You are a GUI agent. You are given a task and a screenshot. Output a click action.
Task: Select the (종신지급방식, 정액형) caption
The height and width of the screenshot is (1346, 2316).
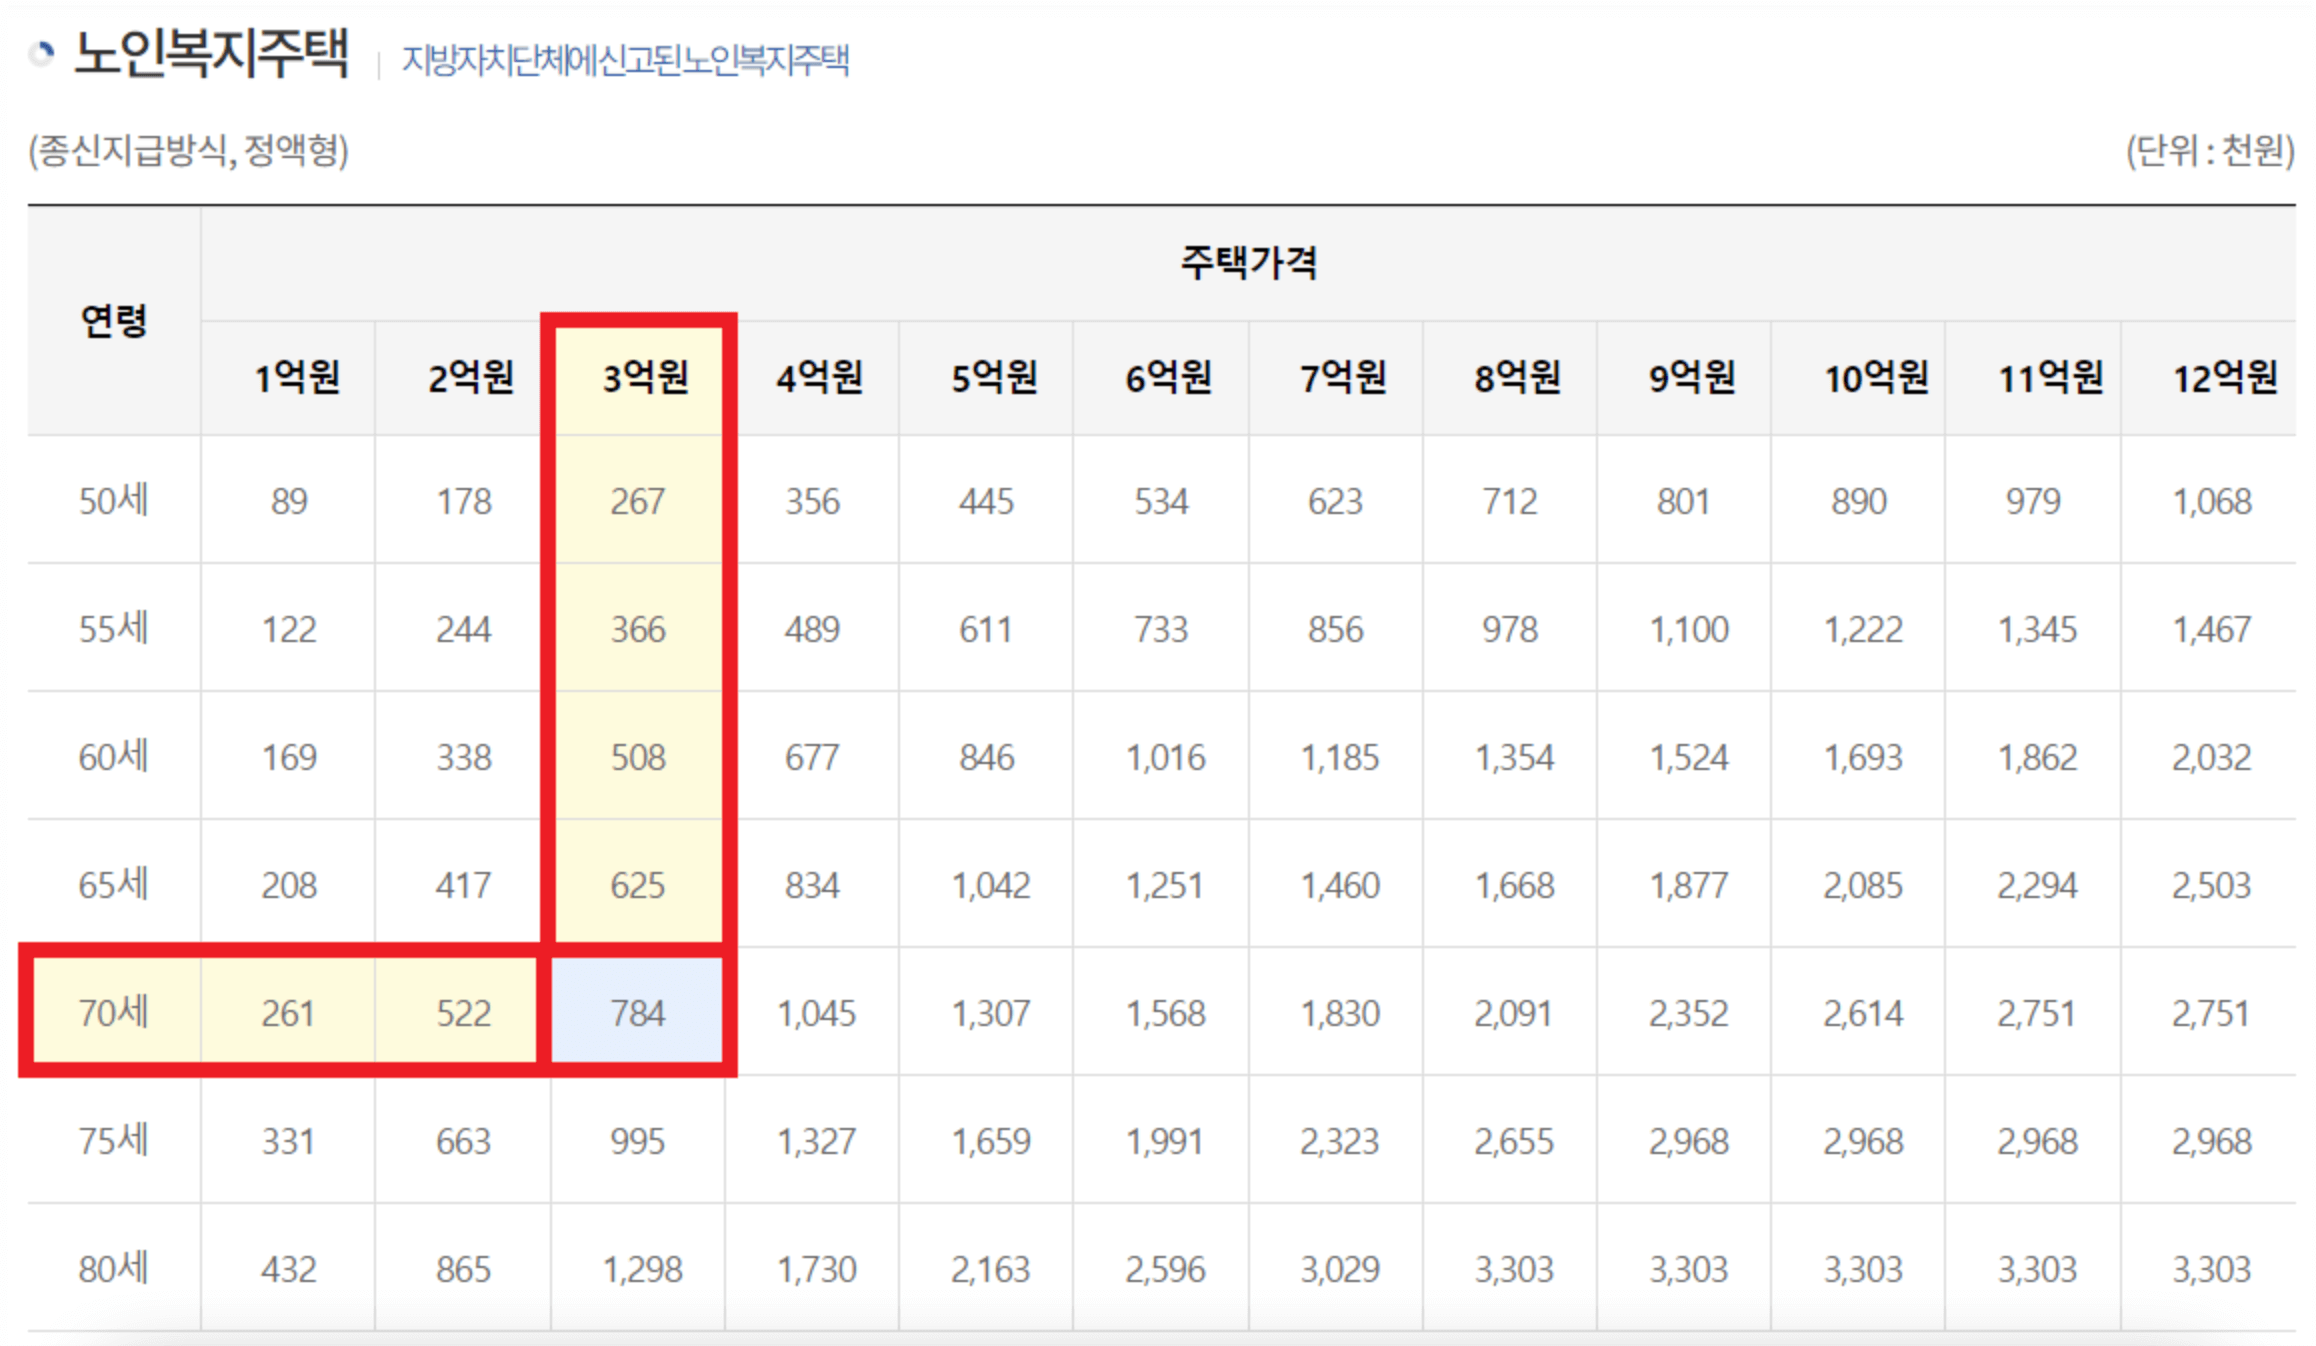pyautogui.click(x=188, y=151)
